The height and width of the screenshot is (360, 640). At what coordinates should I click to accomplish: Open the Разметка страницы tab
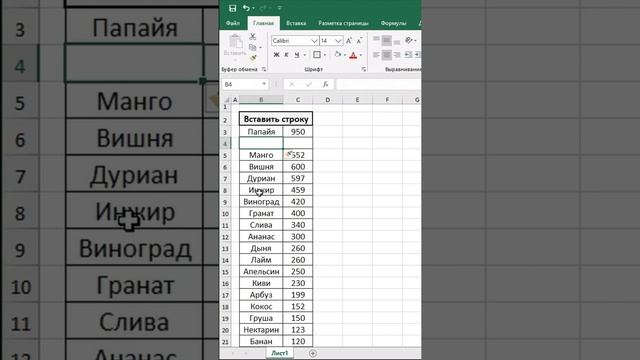(343, 23)
